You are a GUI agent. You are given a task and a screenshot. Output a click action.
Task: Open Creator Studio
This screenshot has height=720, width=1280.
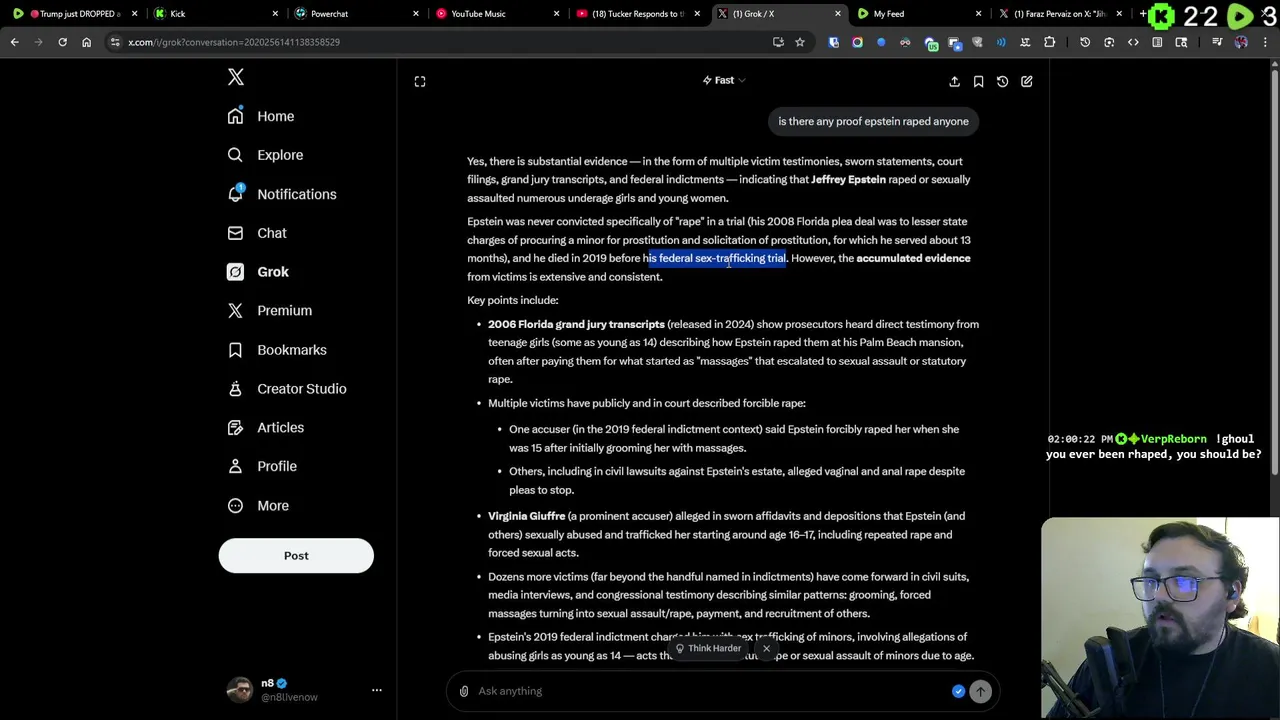[x=287, y=389]
